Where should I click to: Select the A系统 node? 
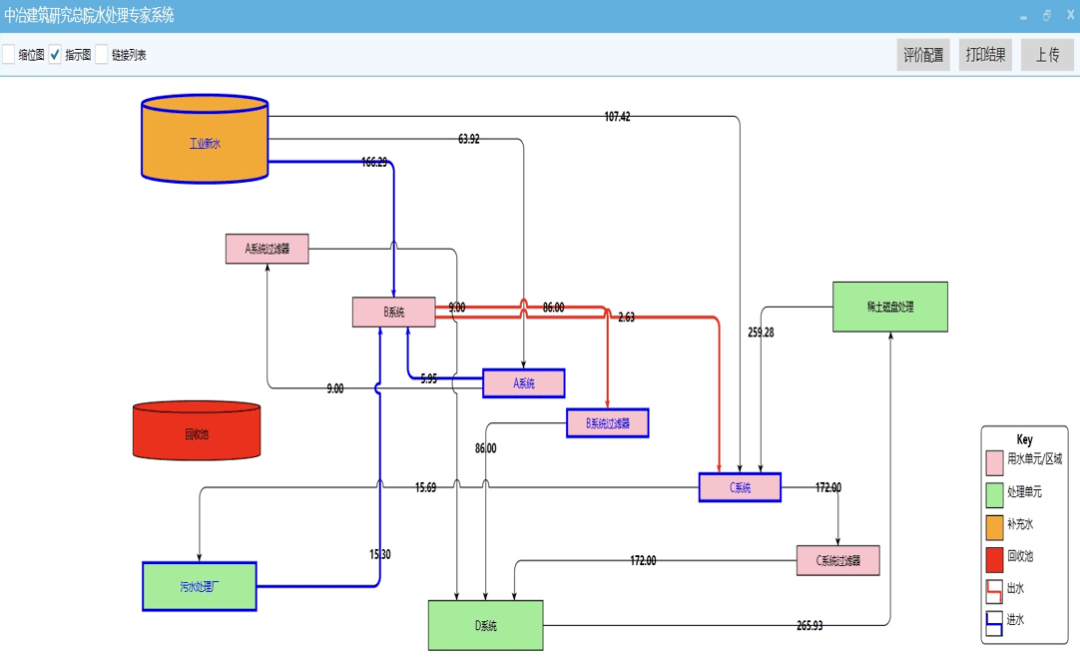tap(524, 384)
